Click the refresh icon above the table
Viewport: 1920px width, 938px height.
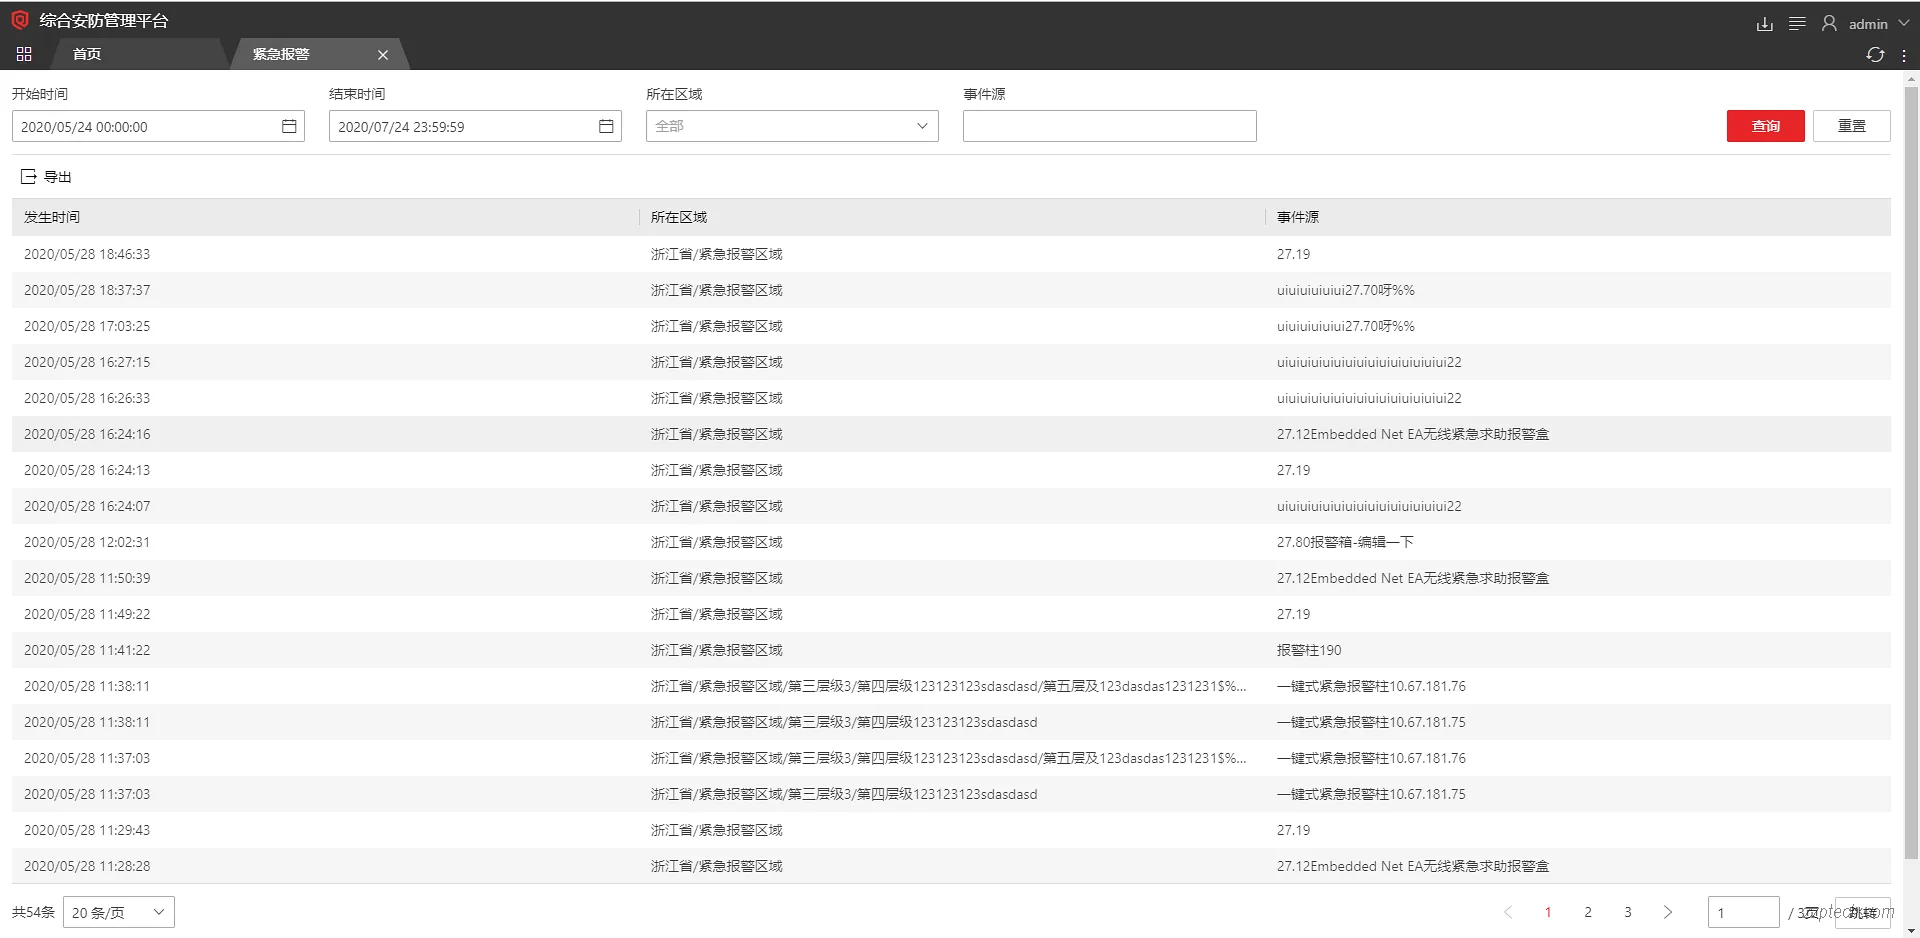[1874, 55]
